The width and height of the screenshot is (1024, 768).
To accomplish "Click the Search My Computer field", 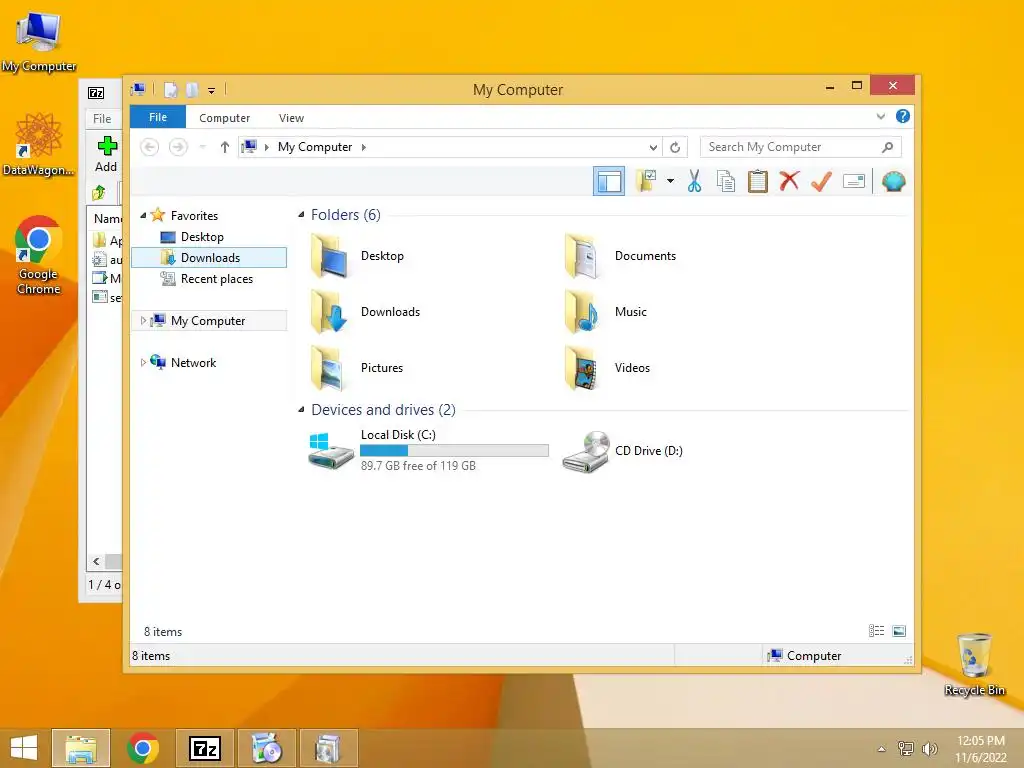I will [800, 147].
